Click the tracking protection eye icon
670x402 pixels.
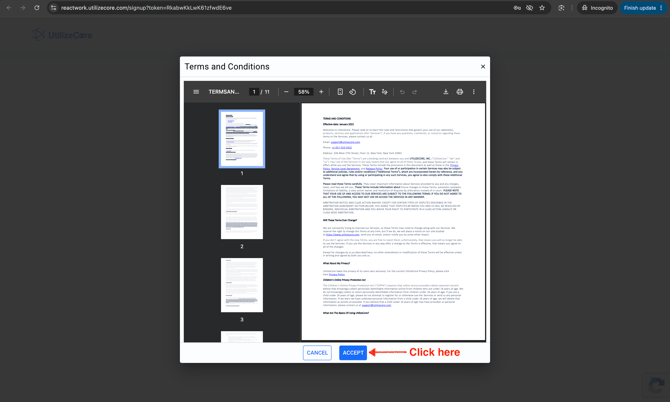(x=529, y=8)
